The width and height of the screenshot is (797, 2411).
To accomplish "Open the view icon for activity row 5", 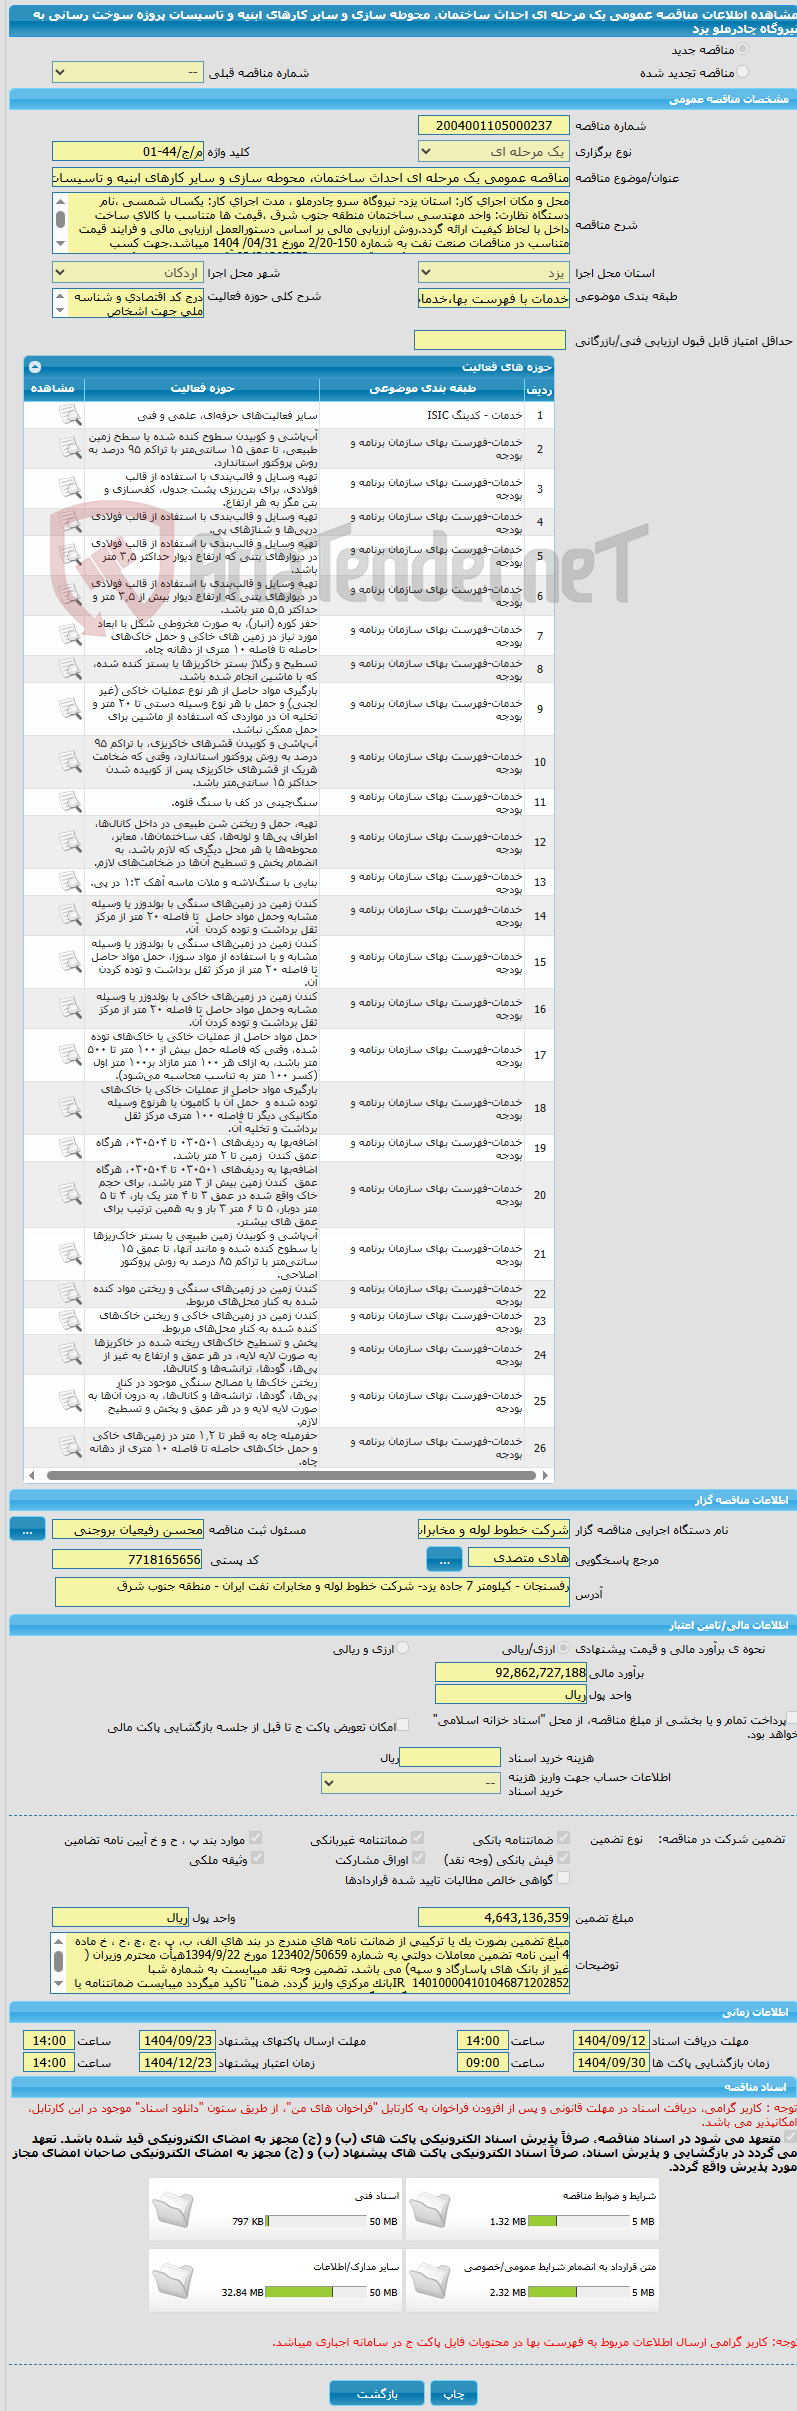I will click(x=69, y=556).
